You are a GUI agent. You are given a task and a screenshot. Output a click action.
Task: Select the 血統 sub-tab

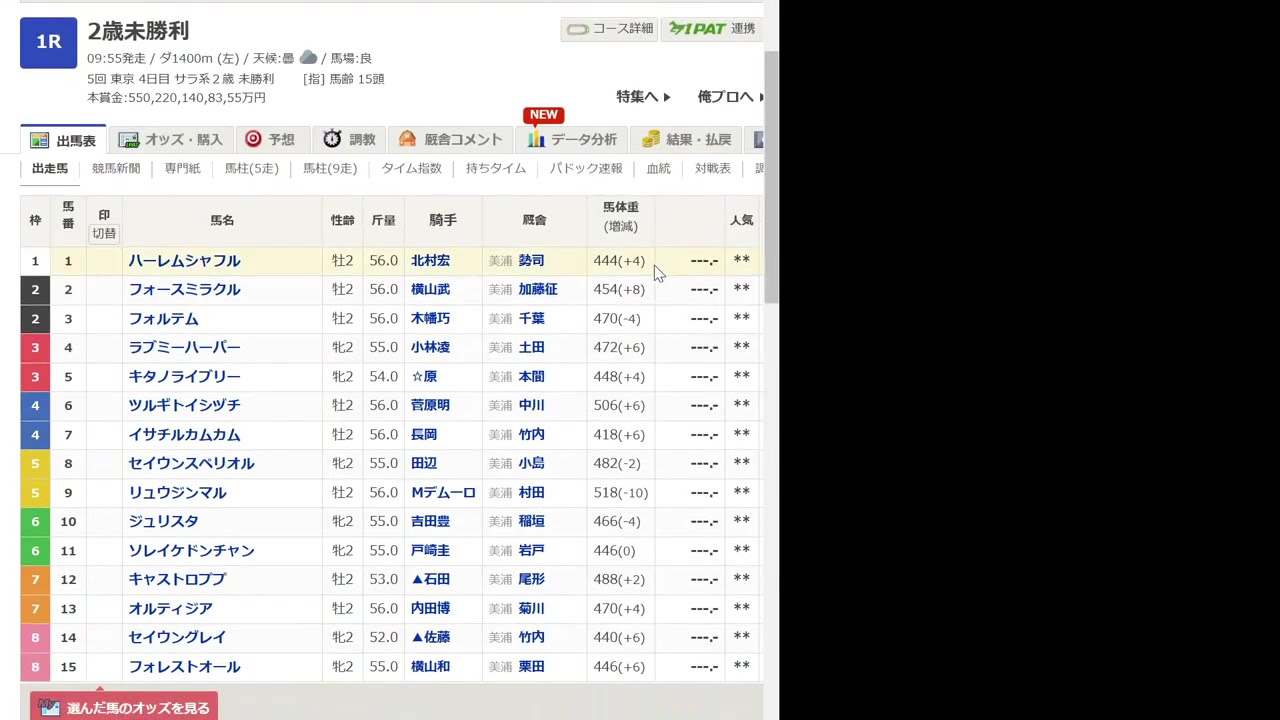point(658,168)
